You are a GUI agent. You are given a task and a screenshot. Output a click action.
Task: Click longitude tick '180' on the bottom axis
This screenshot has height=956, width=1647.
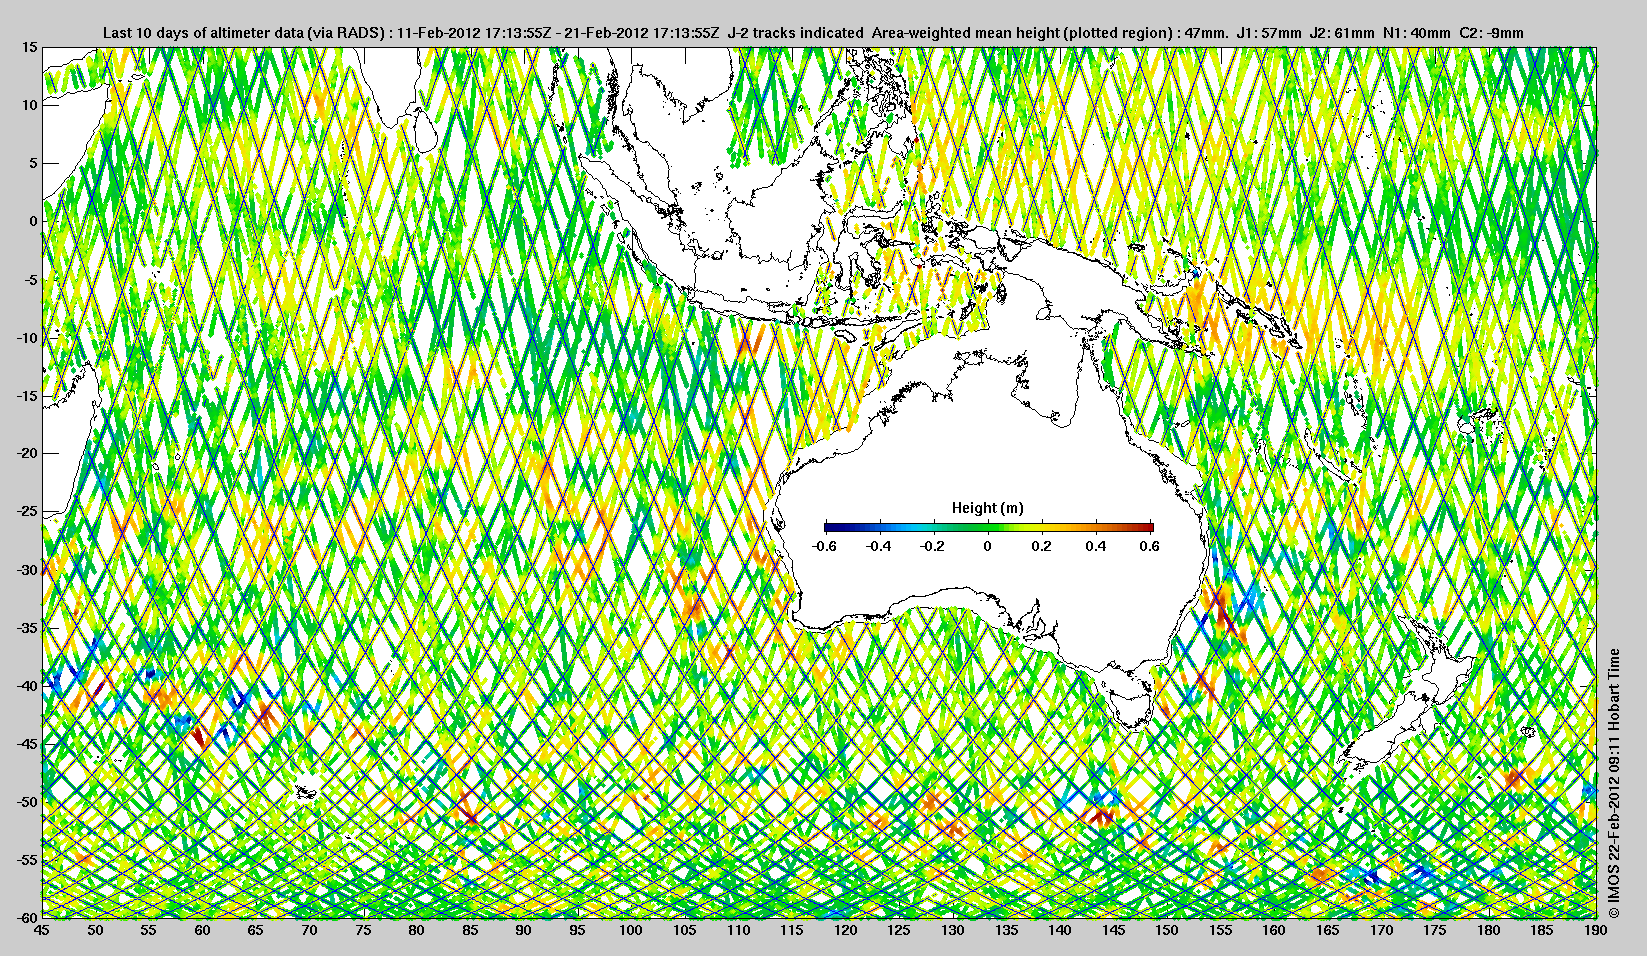tap(1488, 930)
